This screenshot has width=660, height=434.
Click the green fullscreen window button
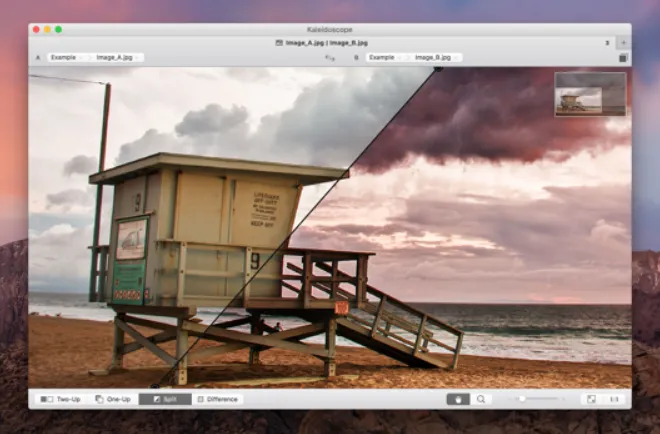click(59, 29)
